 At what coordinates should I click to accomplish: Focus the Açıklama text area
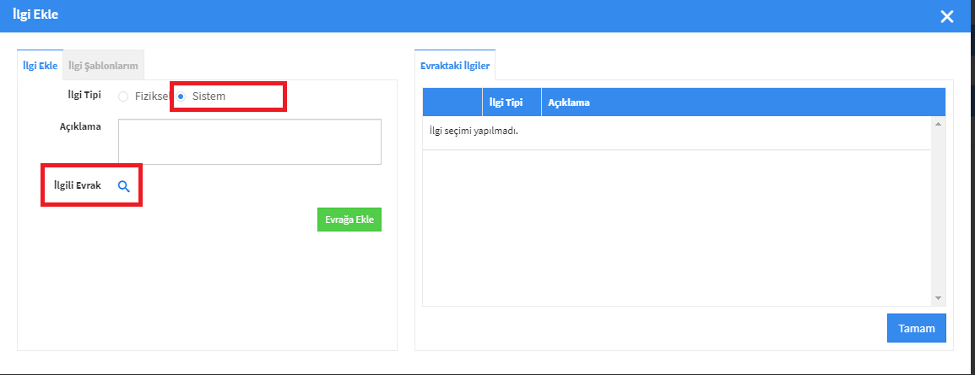point(250,142)
